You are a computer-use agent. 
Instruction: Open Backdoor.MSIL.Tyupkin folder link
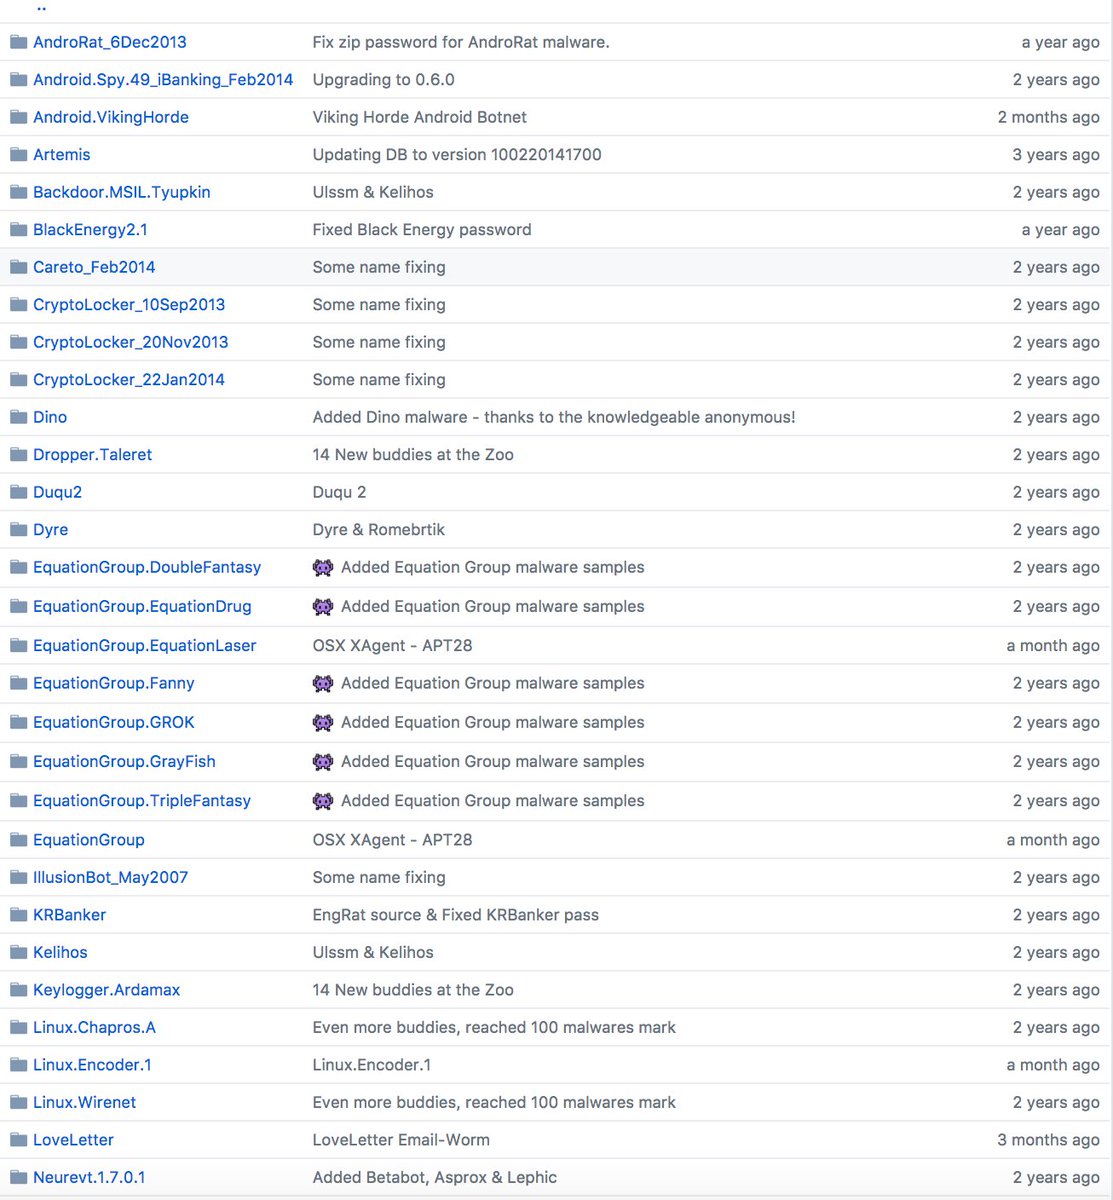pyautogui.click(x=122, y=192)
